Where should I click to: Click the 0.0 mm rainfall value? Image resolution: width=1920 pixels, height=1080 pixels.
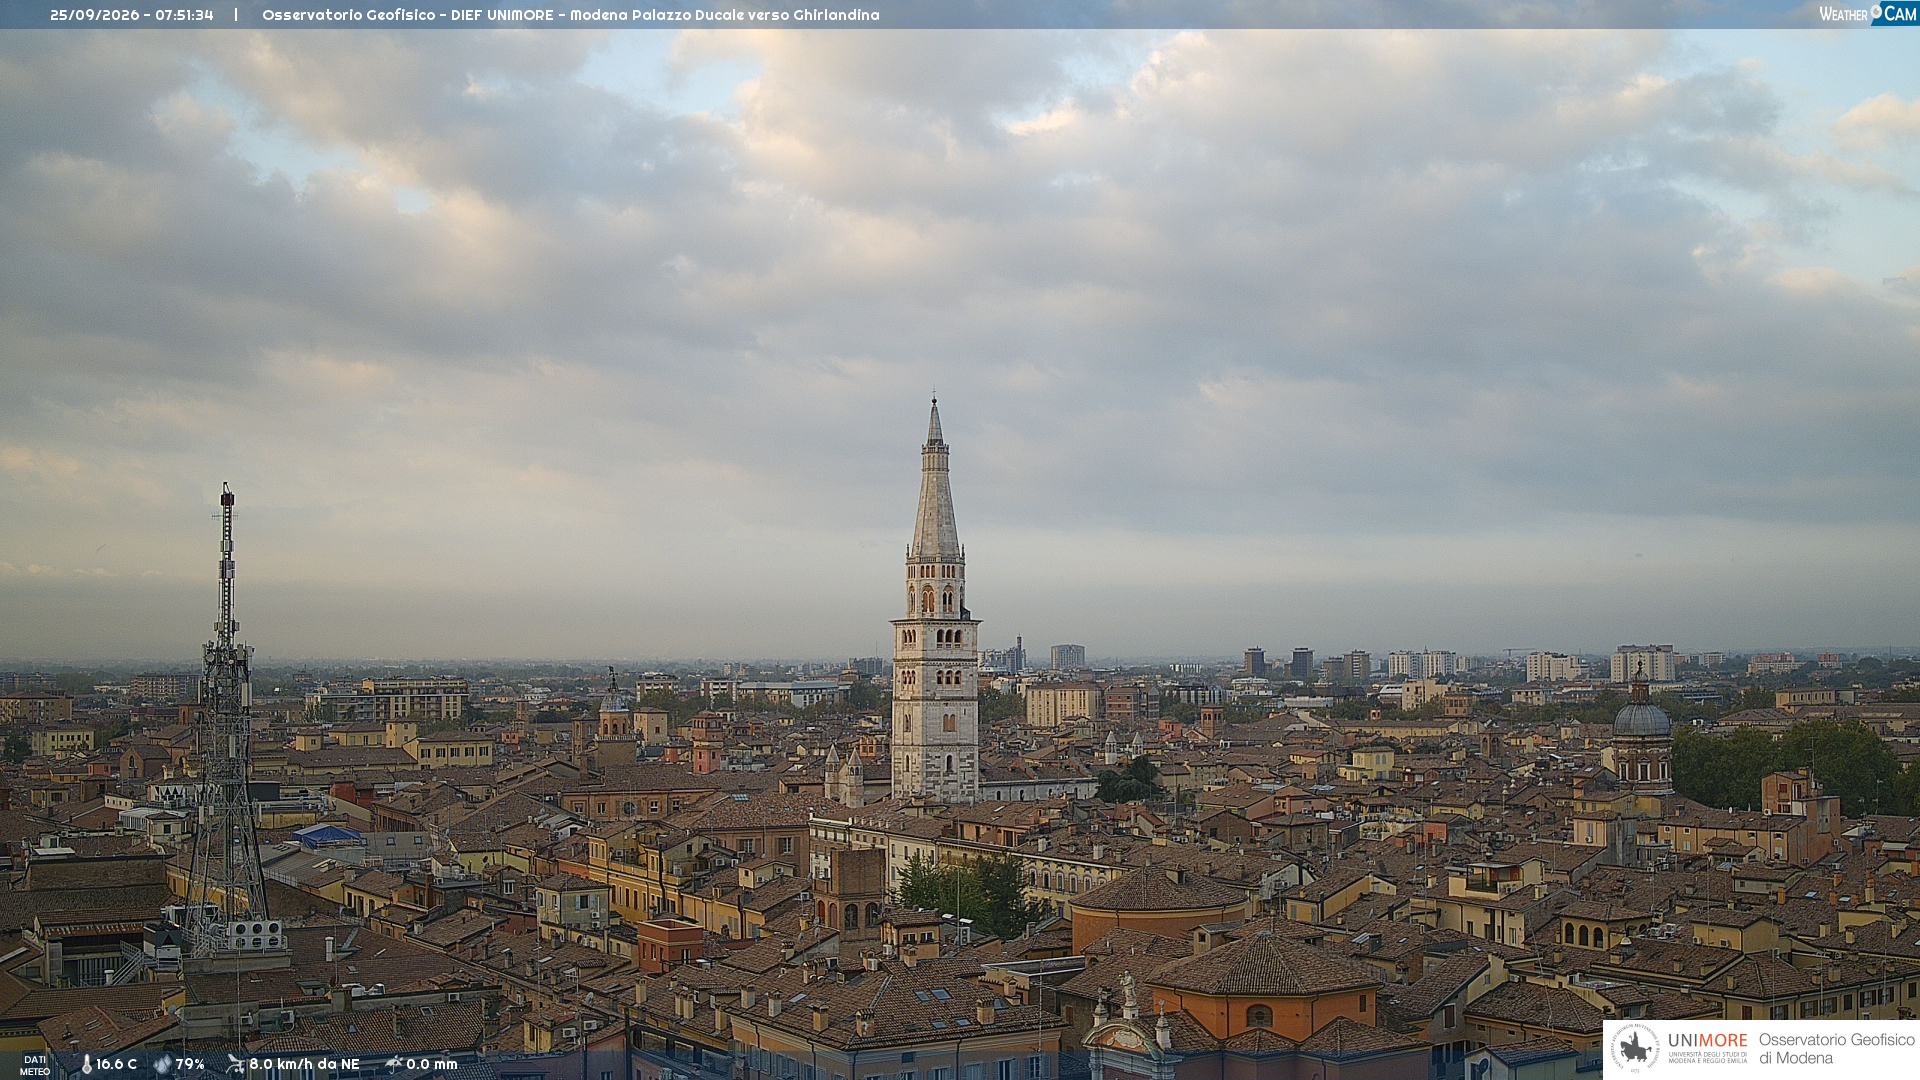pos(432,1064)
